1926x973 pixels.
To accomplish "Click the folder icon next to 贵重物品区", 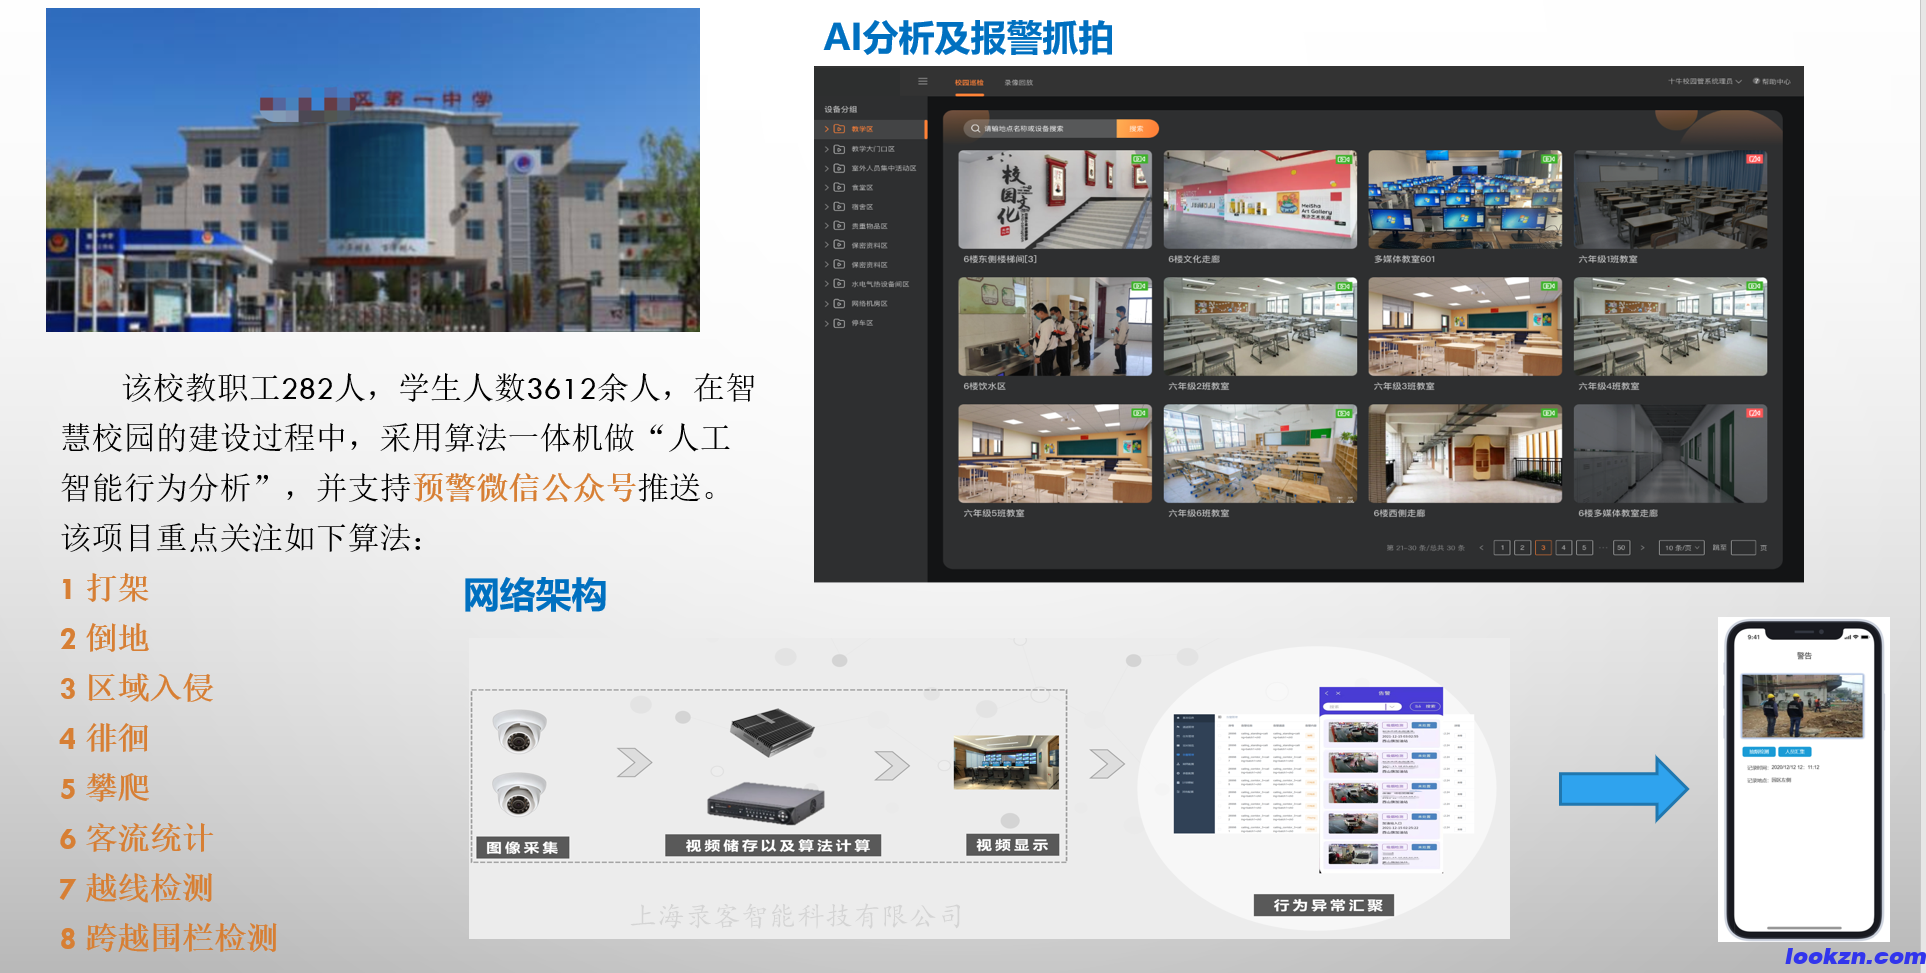I will (x=839, y=226).
